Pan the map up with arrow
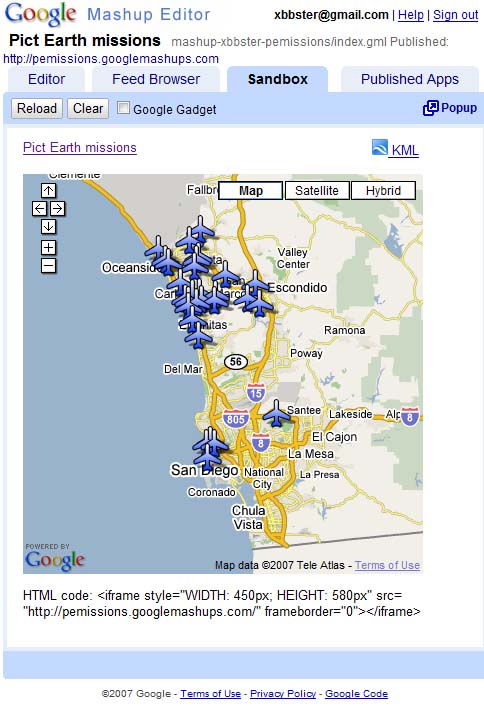Viewport: 484px width, 706px height. (49, 190)
